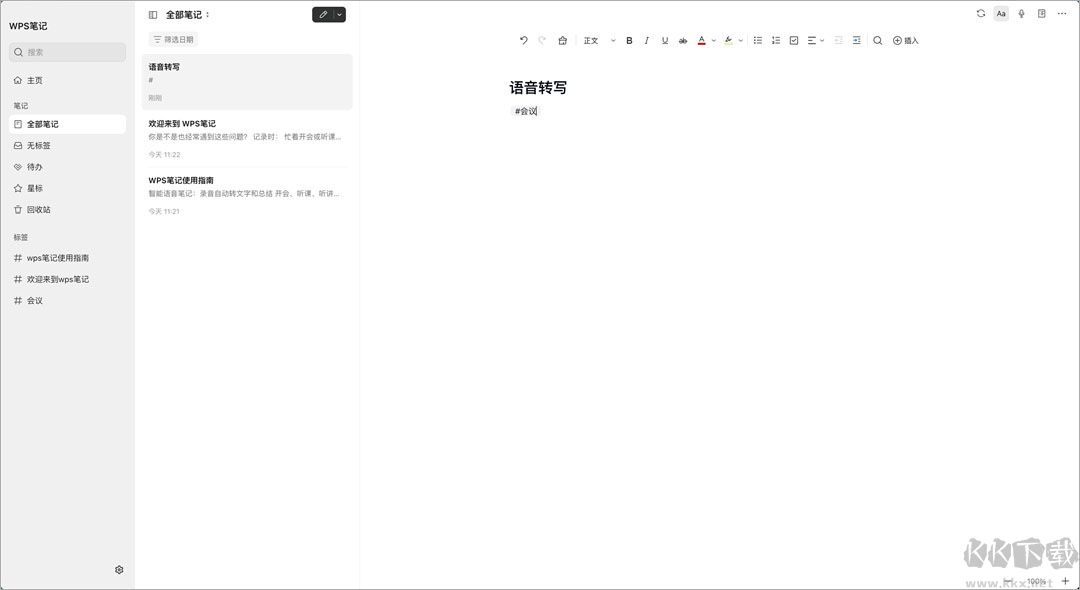This screenshot has height=590, width=1080.
Task: Open the in-note search icon
Action: 877,40
